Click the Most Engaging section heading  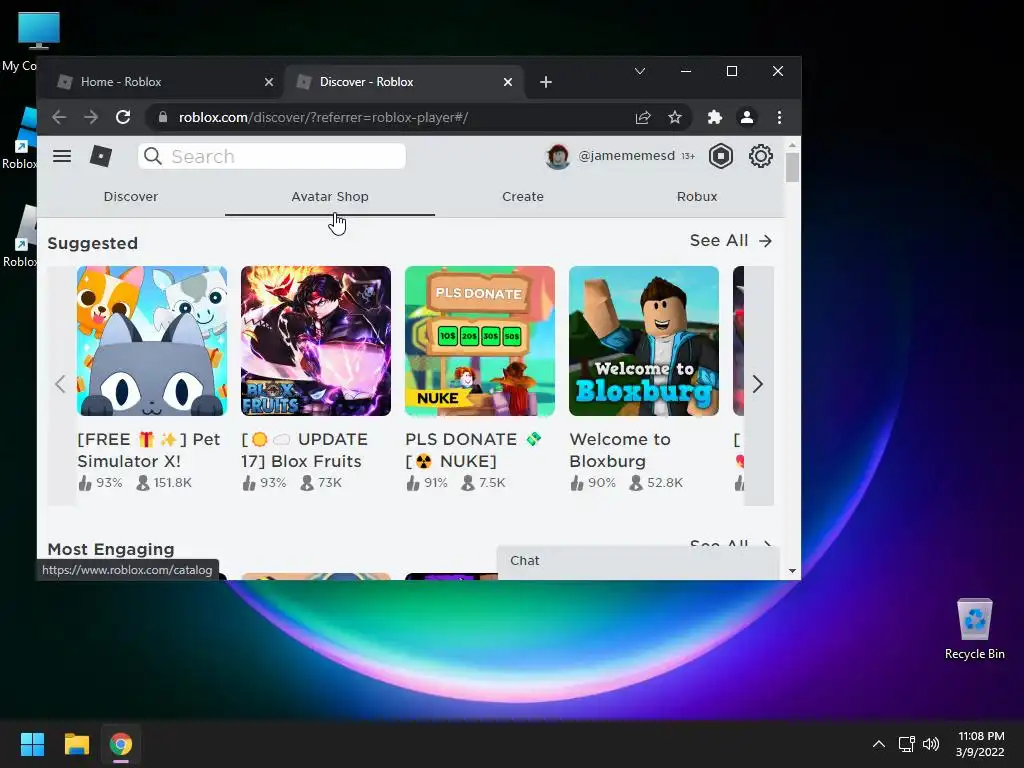(111, 549)
